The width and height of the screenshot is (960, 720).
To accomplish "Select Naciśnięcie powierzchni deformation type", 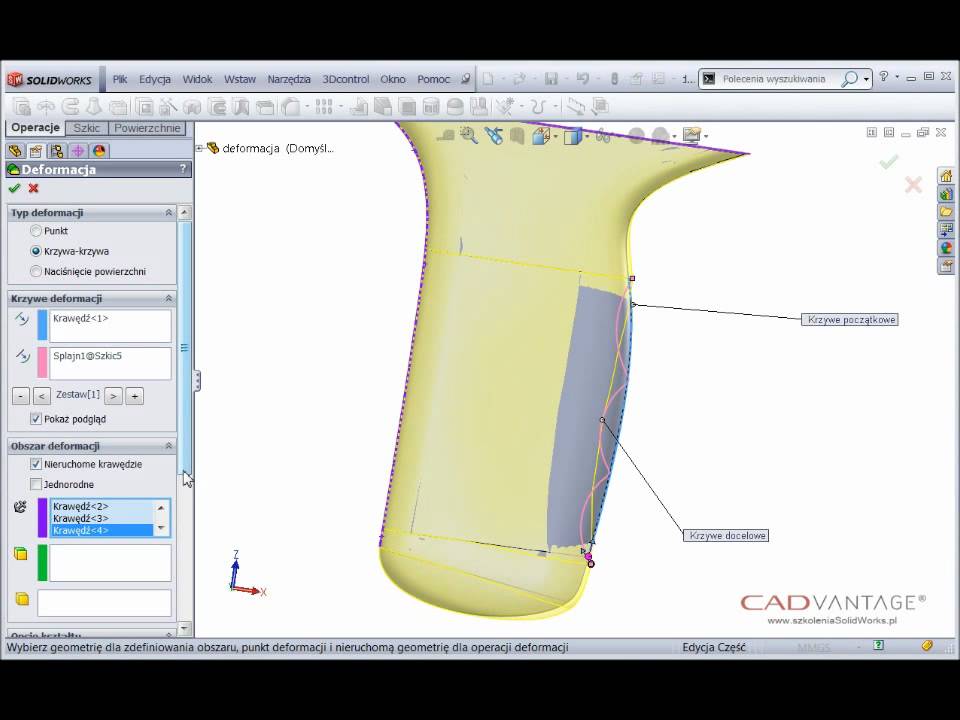I will [36, 271].
